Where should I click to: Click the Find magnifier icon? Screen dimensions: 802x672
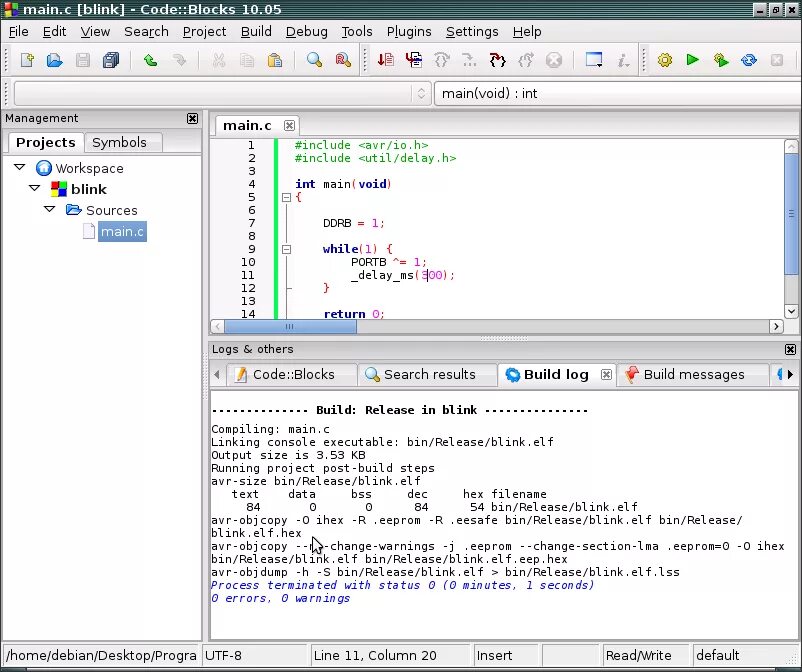(x=314, y=60)
